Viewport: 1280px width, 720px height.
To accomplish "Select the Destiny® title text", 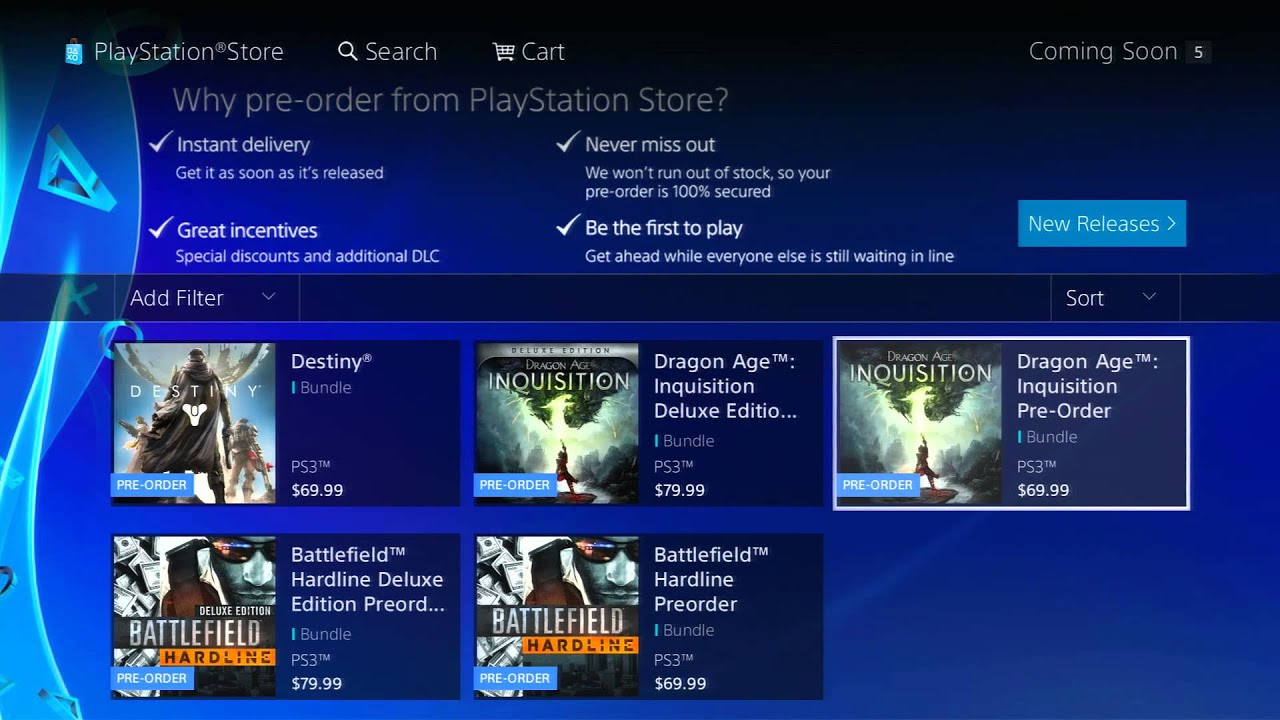I will 331,361.
